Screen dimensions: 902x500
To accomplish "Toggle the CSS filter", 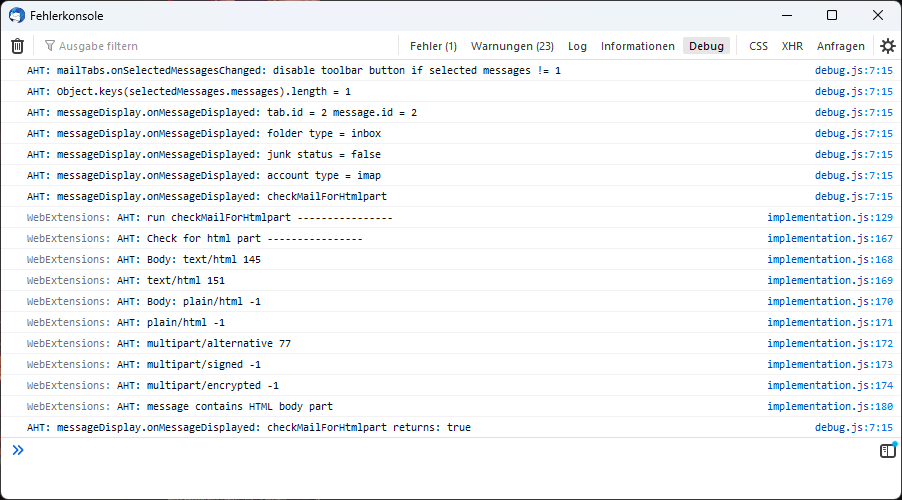I will tap(759, 46).
